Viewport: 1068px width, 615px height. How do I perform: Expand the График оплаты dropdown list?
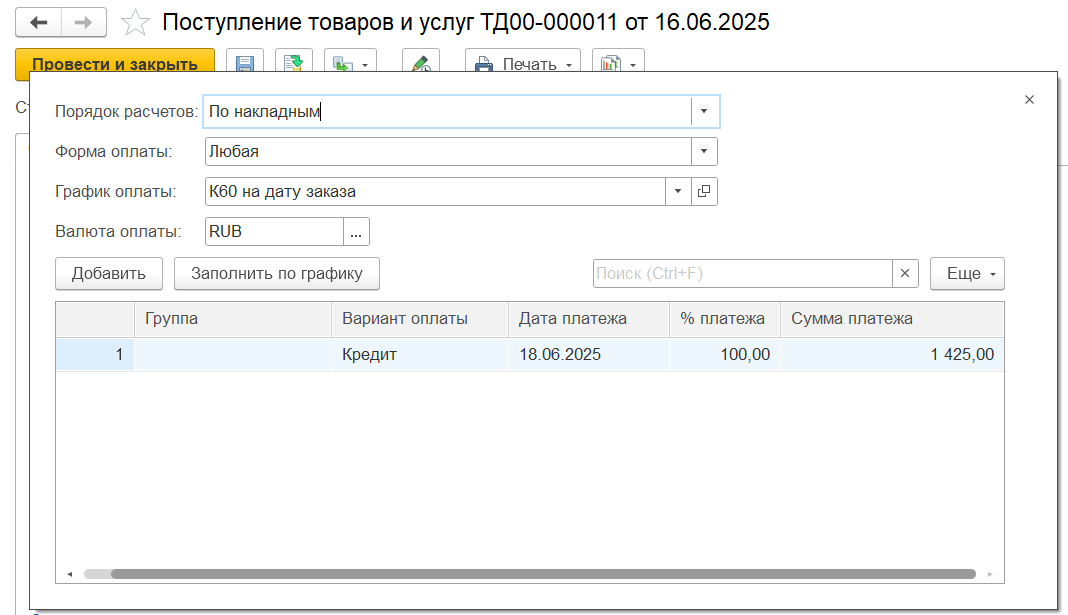(x=678, y=191)
